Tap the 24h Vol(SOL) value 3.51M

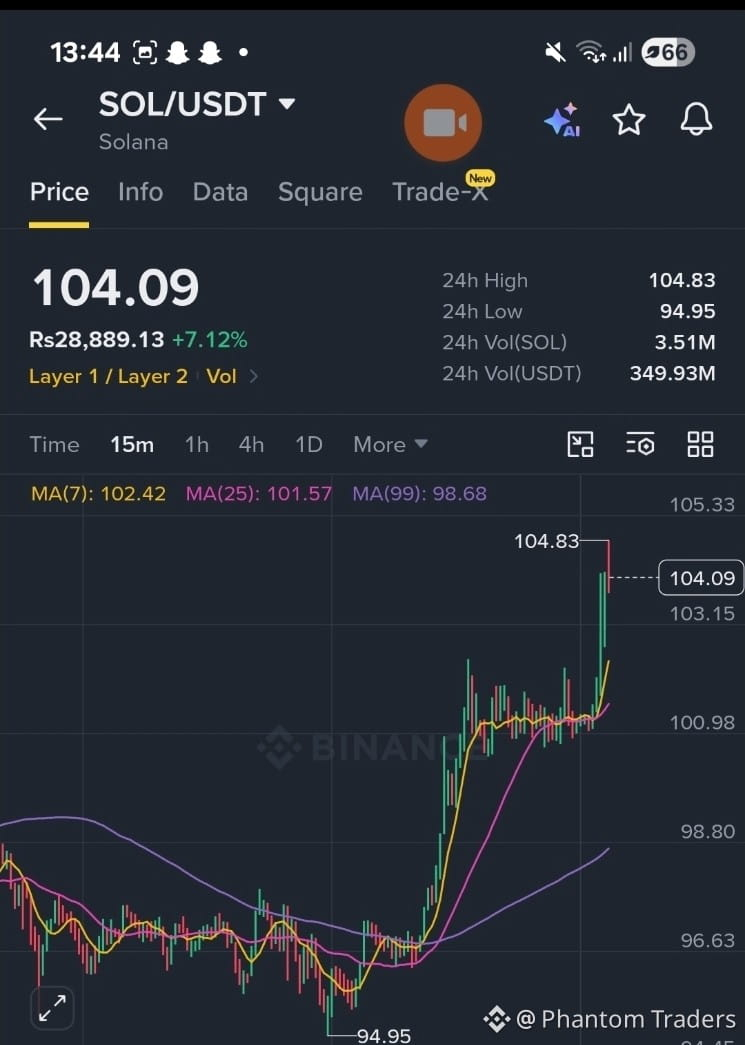pyautogui.click(x=684, y=343)
